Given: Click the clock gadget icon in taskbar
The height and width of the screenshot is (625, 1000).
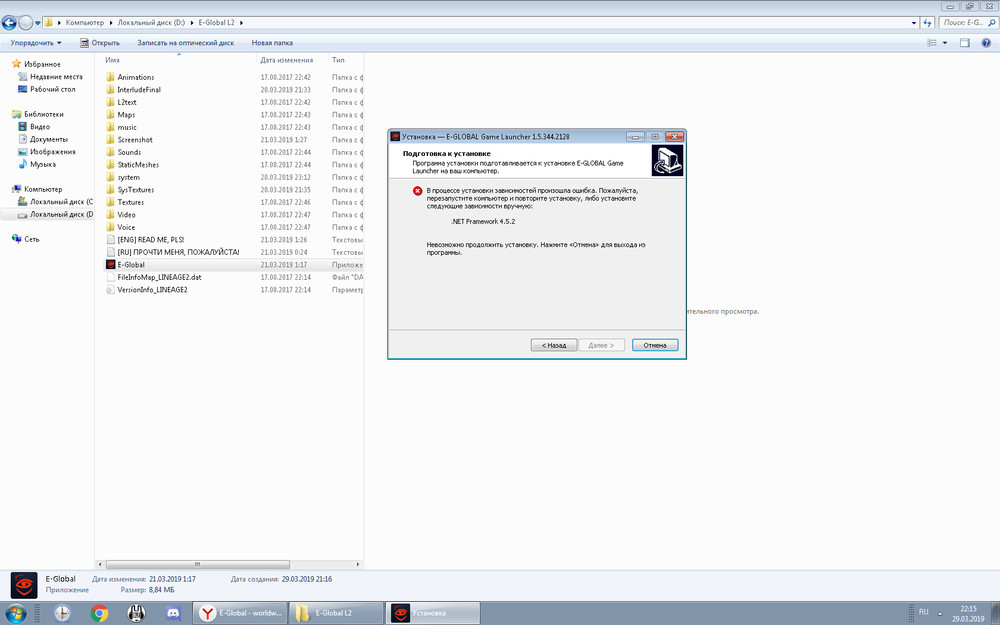Looking at the screenshot, I should [x=62, y=613].
